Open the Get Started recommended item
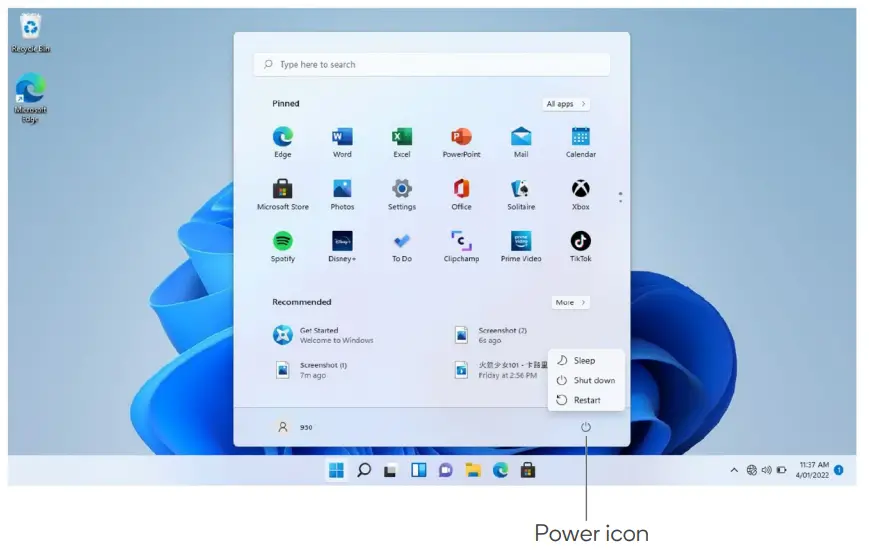Screen dimensions: 869x555 323,335
